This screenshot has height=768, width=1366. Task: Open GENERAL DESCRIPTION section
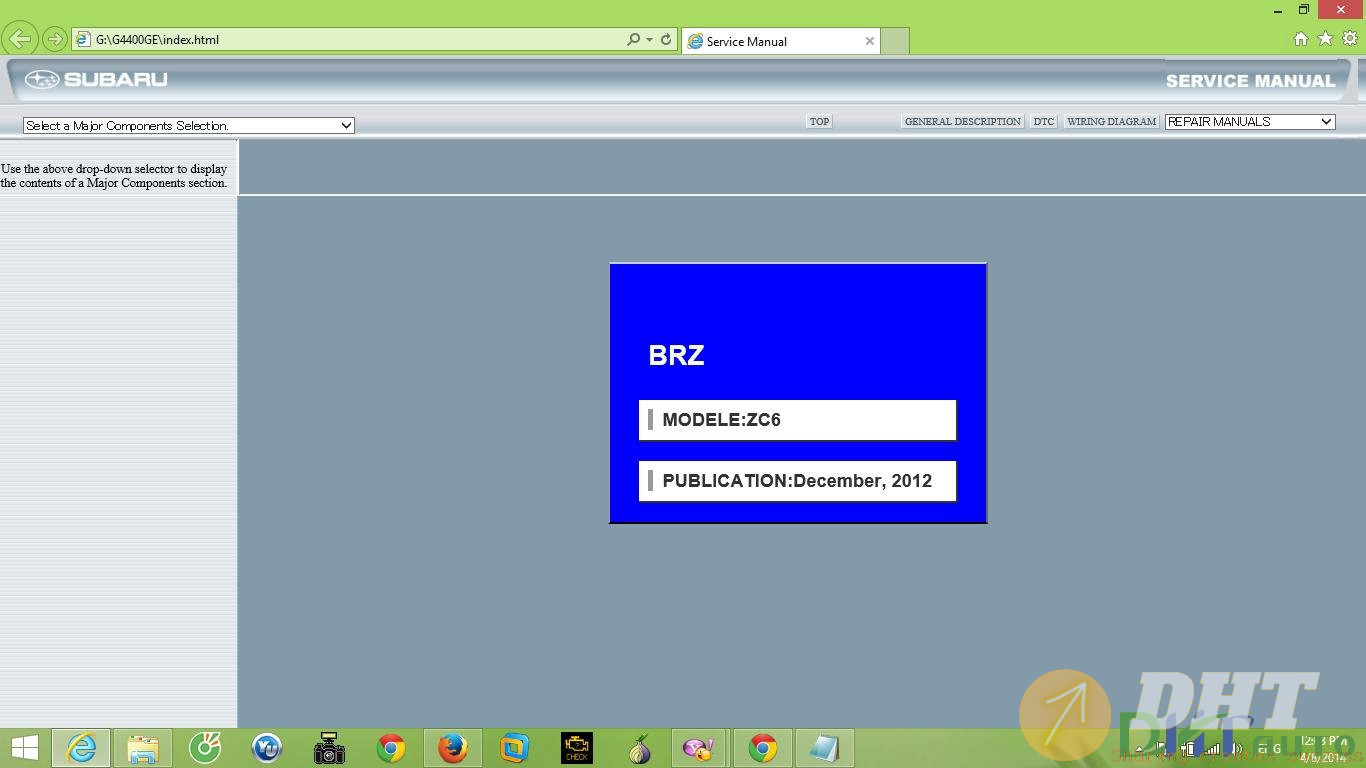click(962, 121)
